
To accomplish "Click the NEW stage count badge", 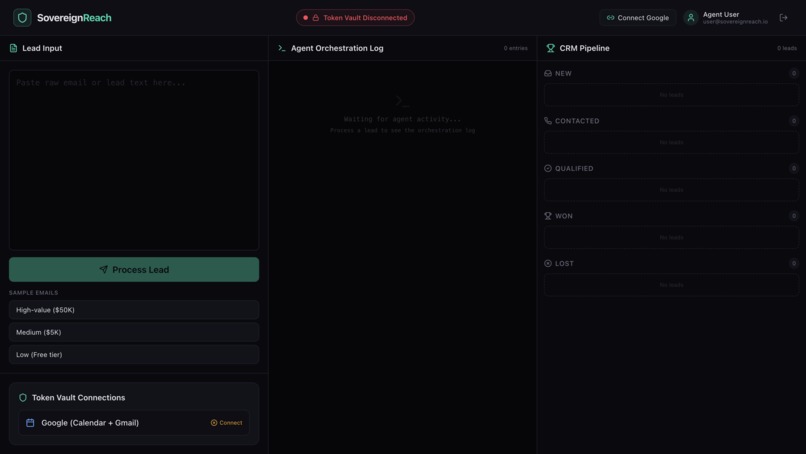I will coord(794,74).
